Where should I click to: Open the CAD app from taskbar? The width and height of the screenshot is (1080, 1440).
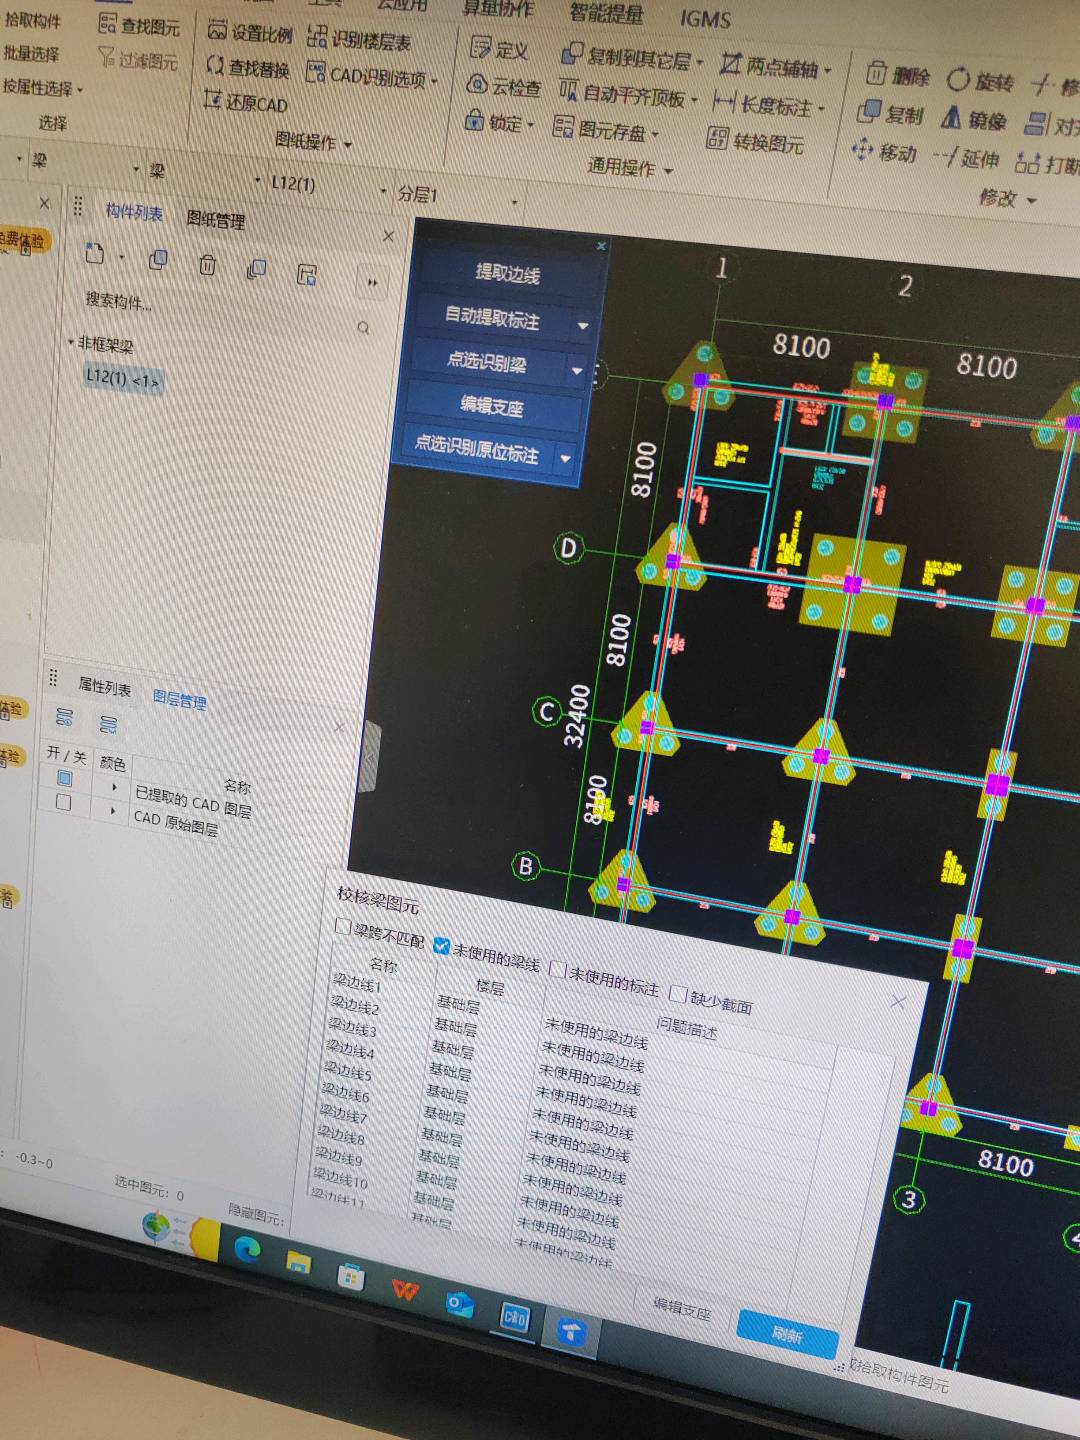(514, 1318)
